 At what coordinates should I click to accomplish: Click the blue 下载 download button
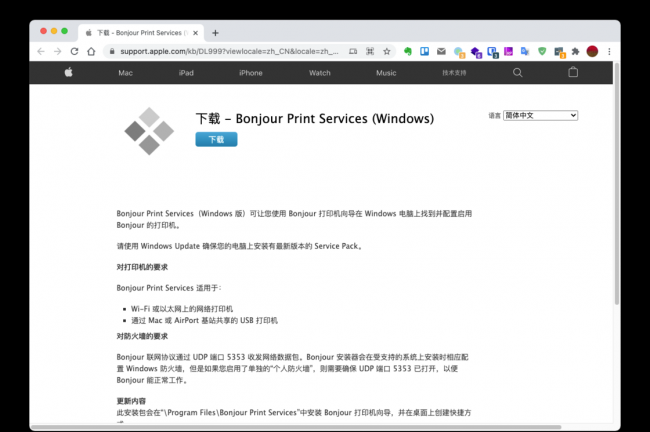(216, 139)
